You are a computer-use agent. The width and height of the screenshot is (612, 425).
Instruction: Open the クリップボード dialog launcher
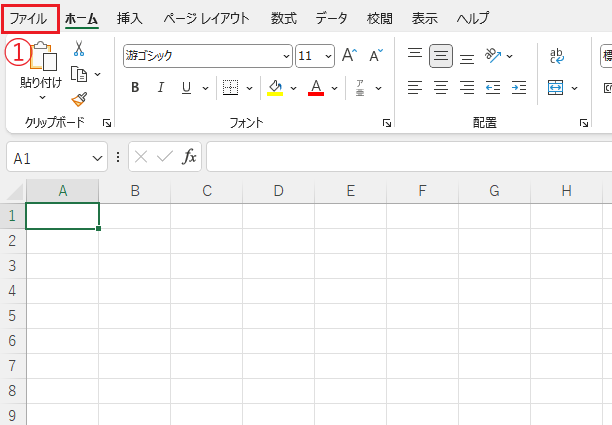(107, 123)
